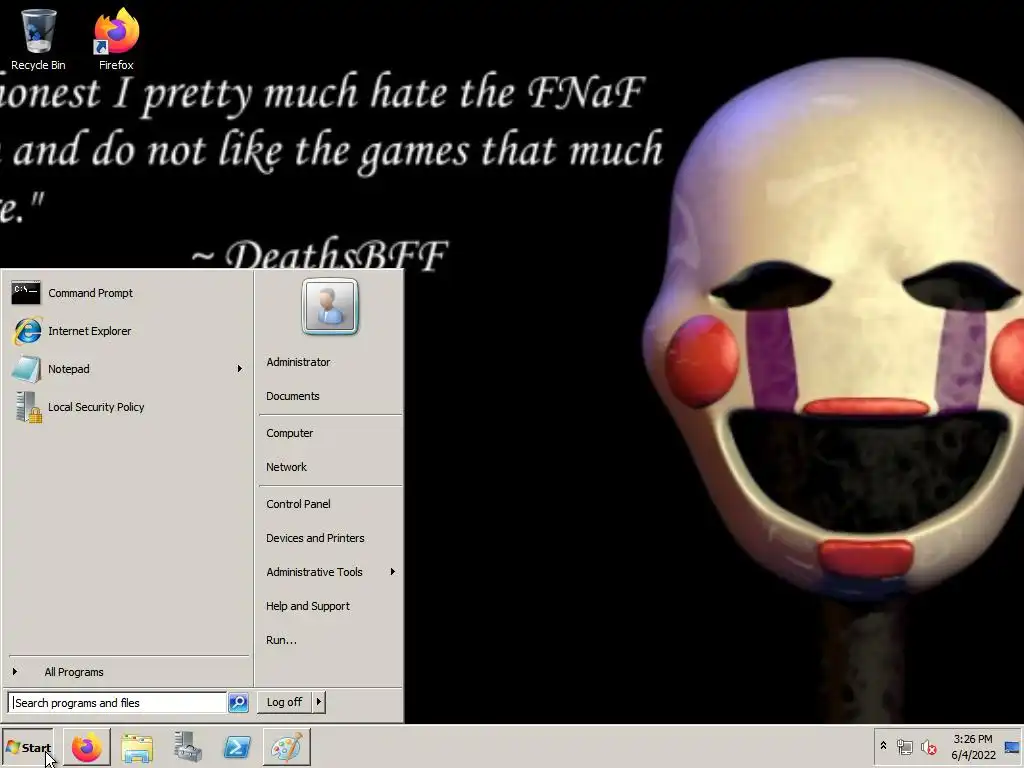Click the network status tray icon
Viewport: 1024px width, 768px height.
pyautogui.click(x=905, y=746)
